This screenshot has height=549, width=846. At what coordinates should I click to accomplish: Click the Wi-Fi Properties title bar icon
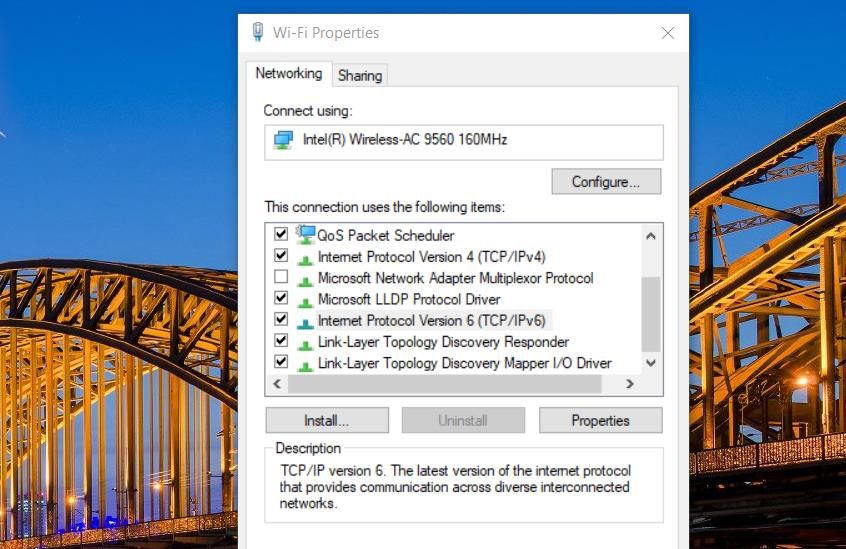click(258, 32)
